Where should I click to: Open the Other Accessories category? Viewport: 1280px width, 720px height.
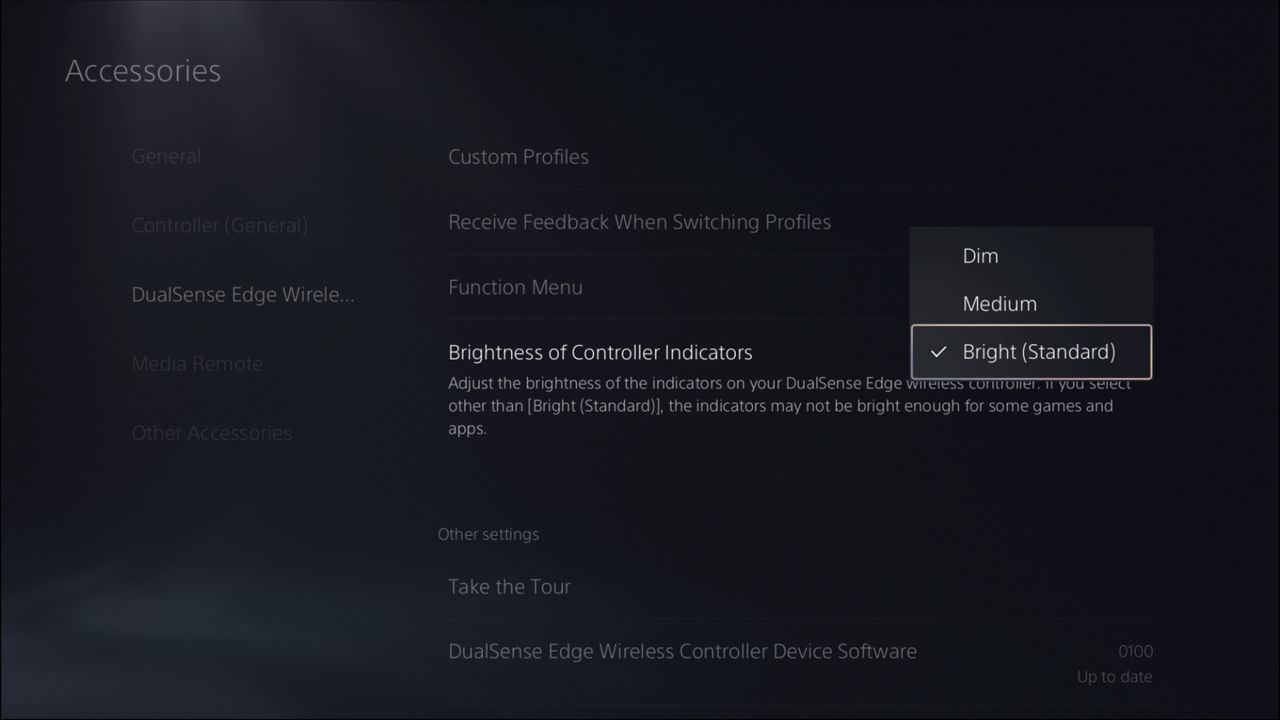click(212, 433)
